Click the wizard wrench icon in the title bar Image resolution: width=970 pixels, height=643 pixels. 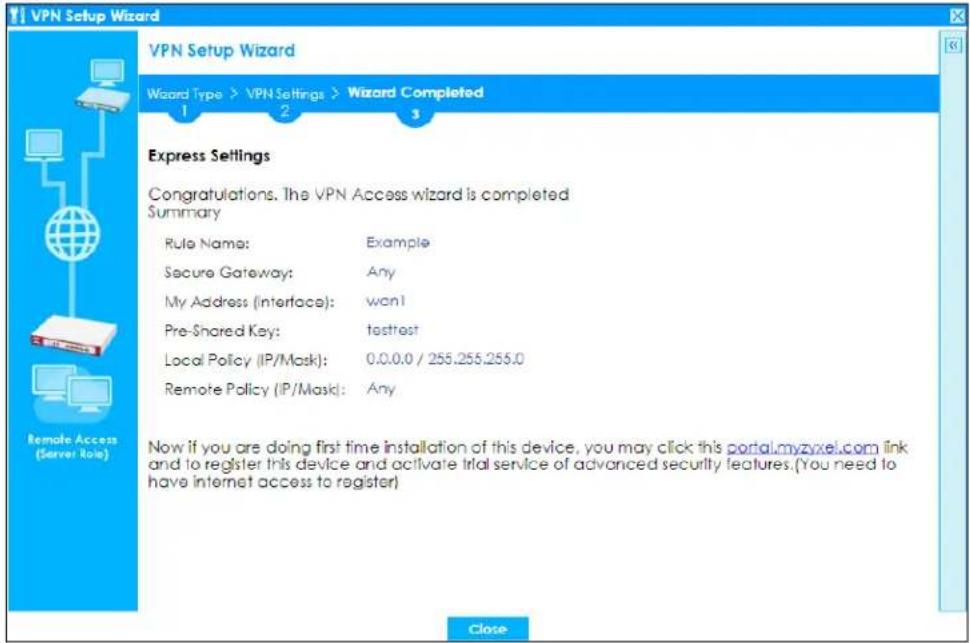(18, 15)
